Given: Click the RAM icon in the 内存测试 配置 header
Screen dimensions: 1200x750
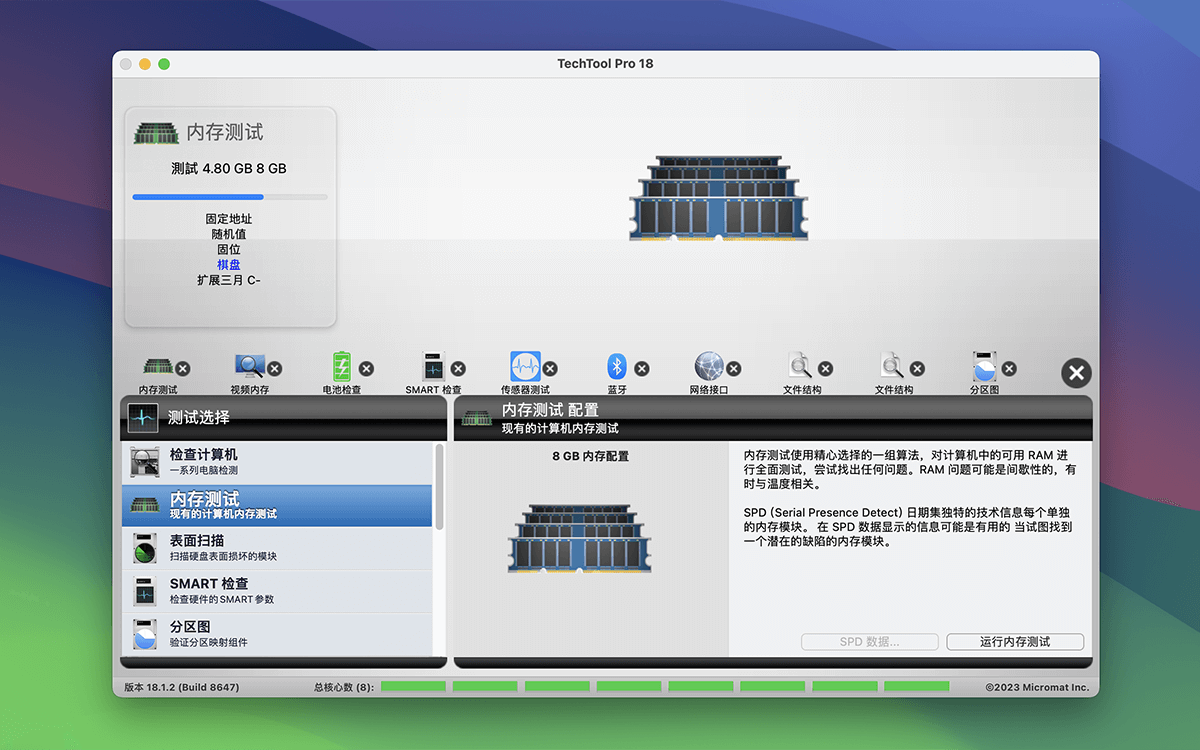Looking at the screenshot, I should tap(477, 418).
